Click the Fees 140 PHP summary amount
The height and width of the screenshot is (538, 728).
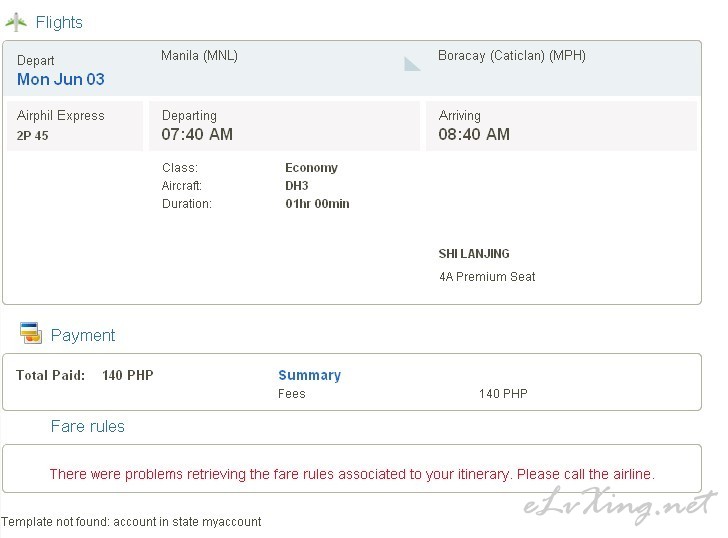tap(503, 394)
